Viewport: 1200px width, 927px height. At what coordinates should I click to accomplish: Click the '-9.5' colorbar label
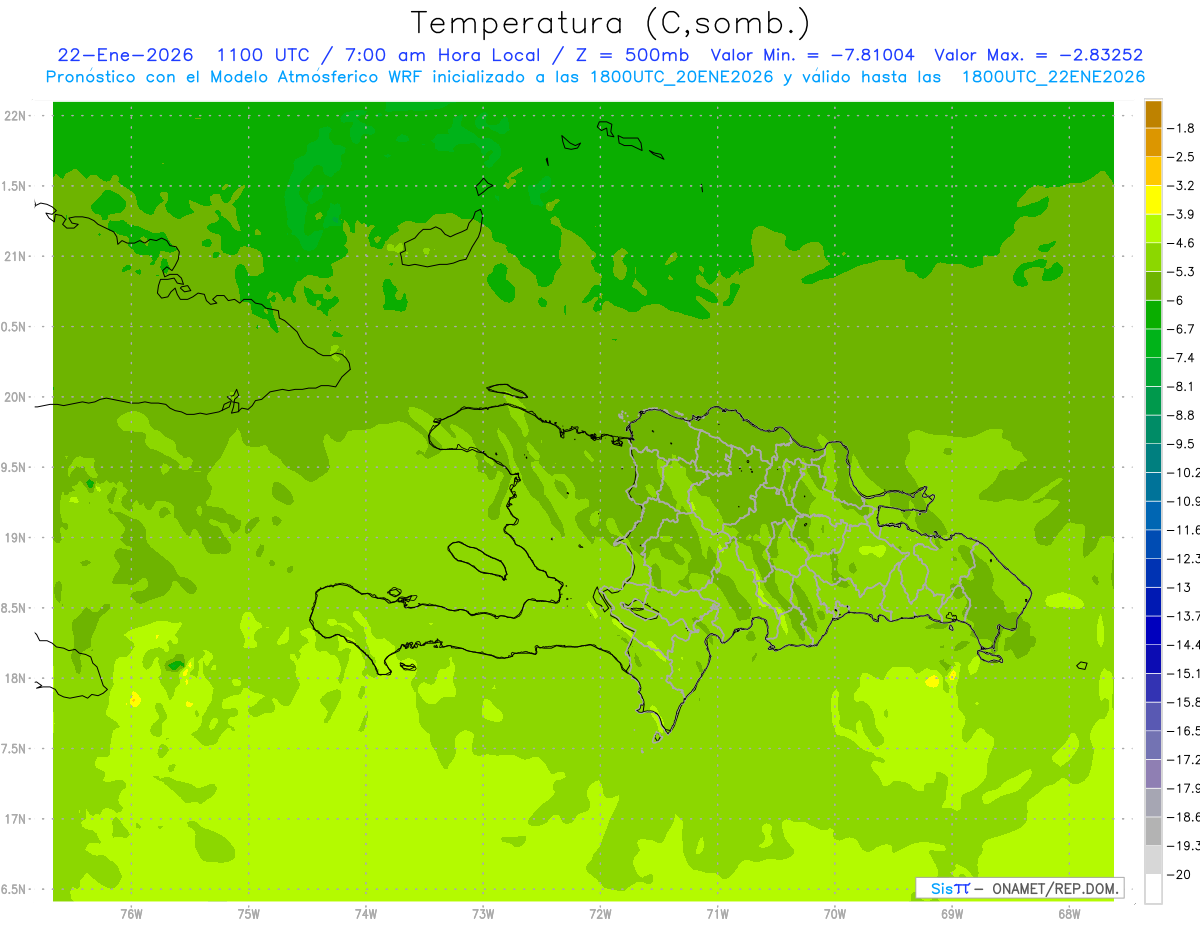coord(1183,444)
